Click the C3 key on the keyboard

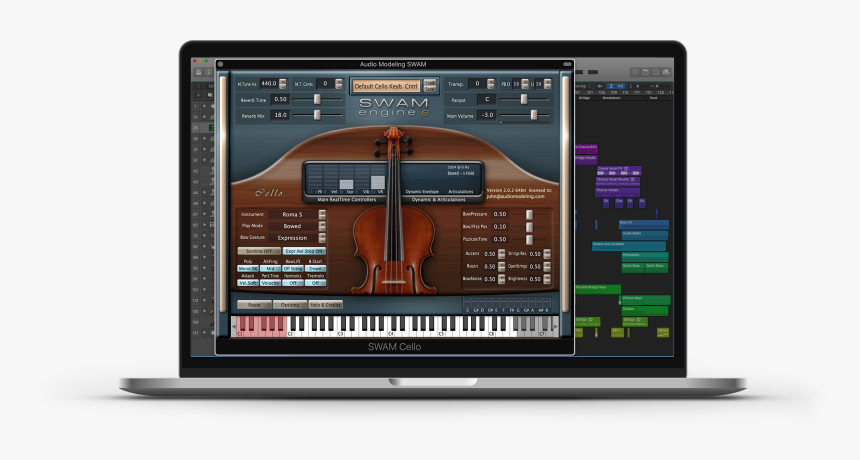click(340, 332)
